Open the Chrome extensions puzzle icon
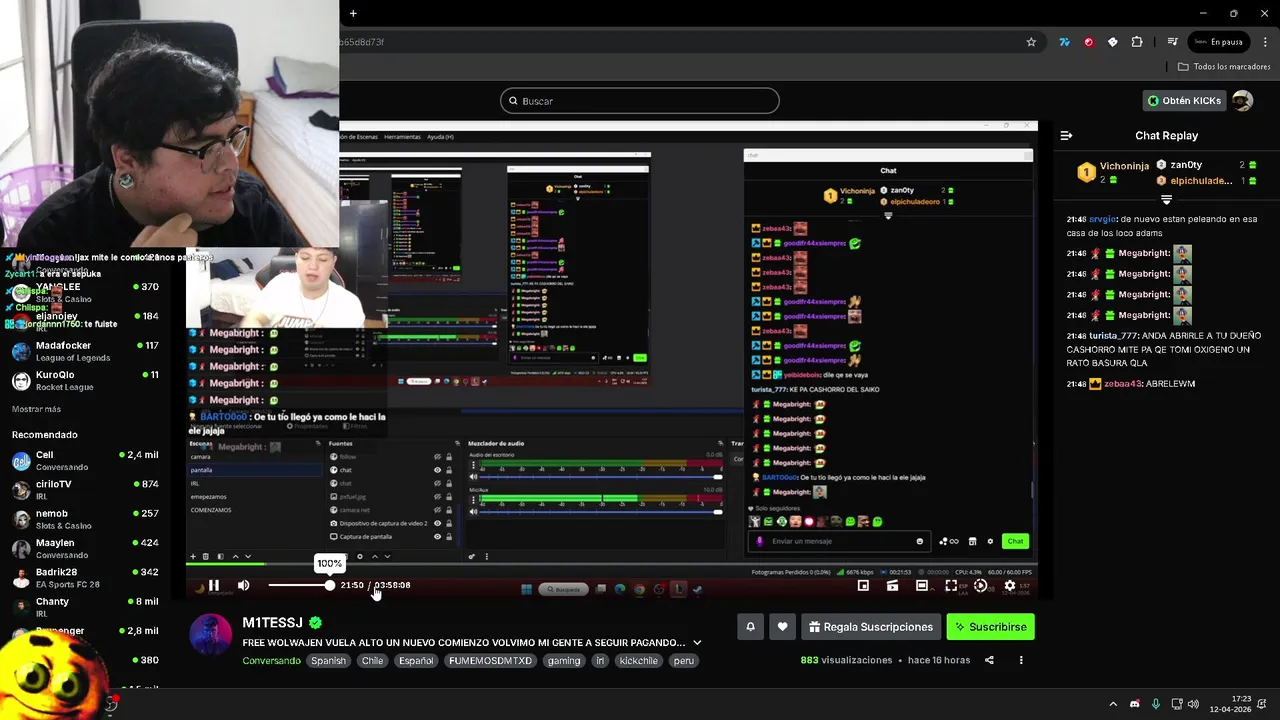 point(1137,42)
